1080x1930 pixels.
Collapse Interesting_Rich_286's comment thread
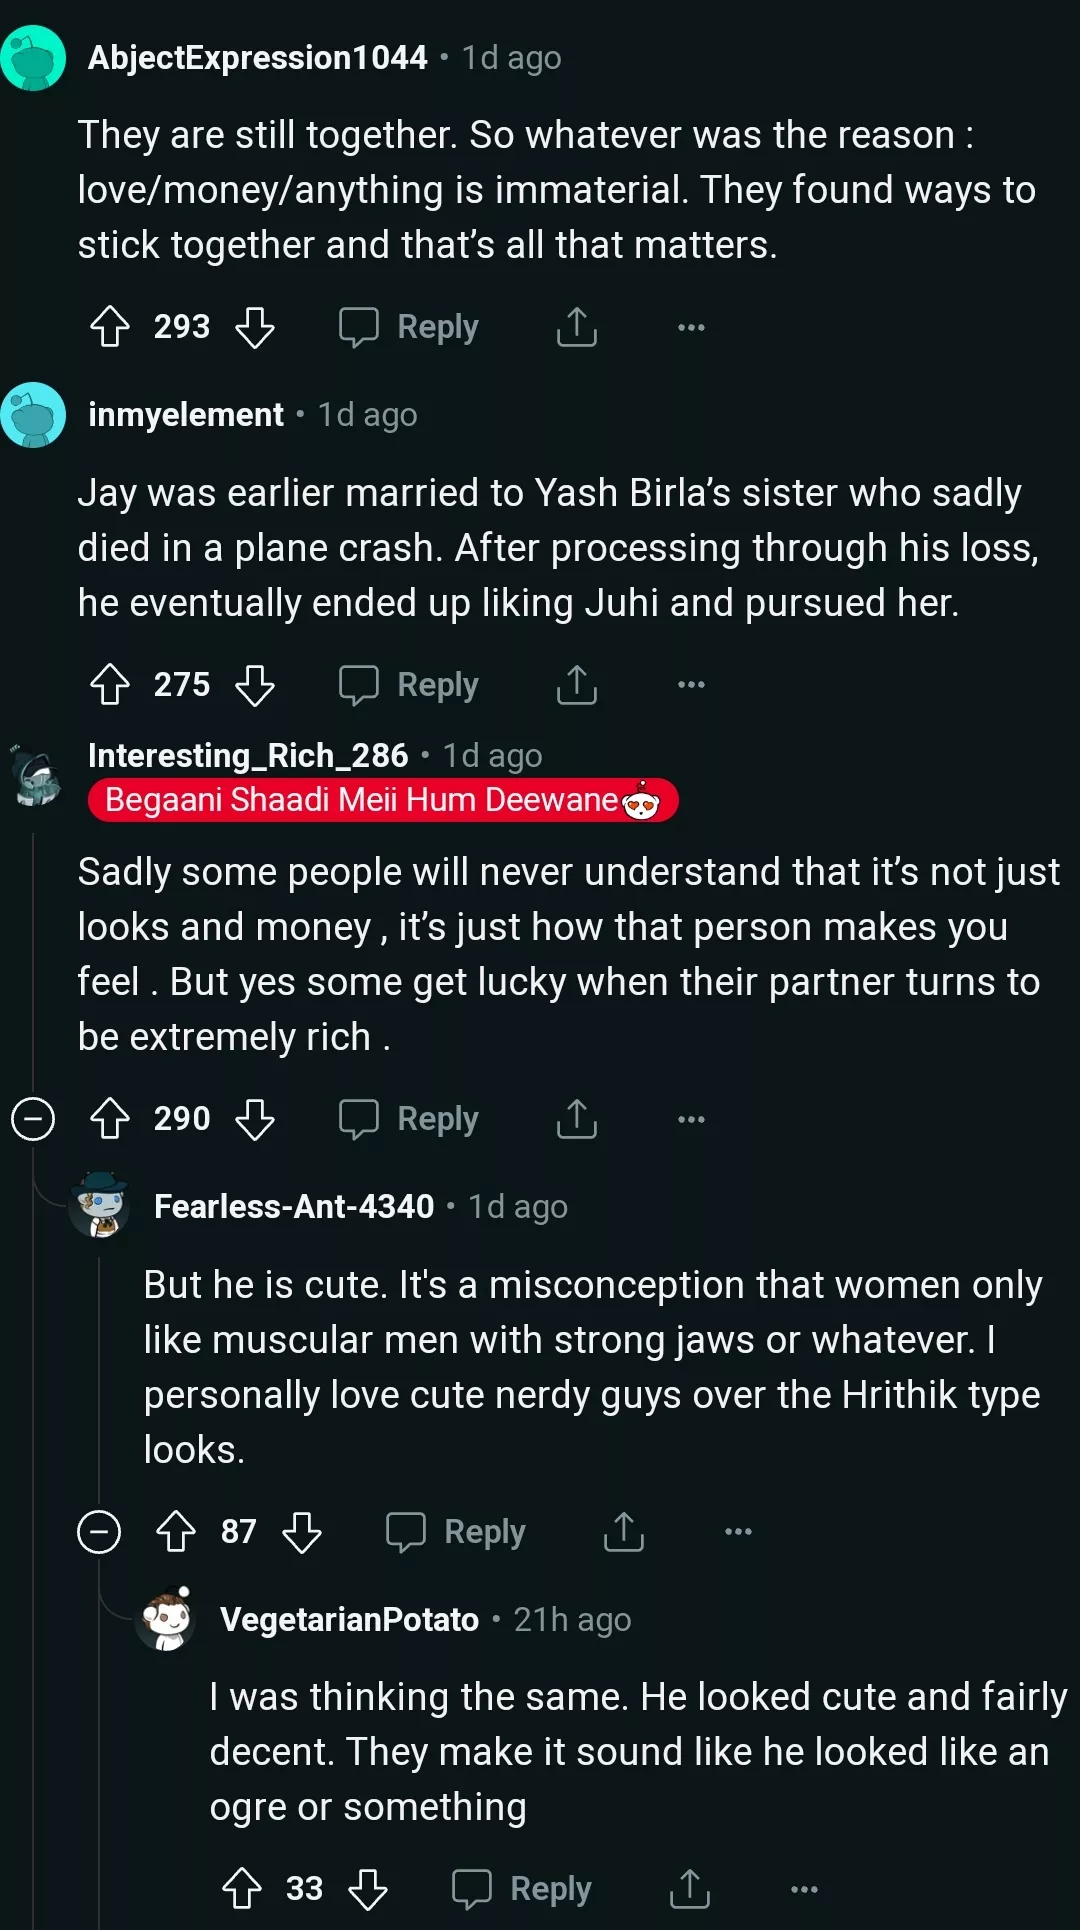33,1118
